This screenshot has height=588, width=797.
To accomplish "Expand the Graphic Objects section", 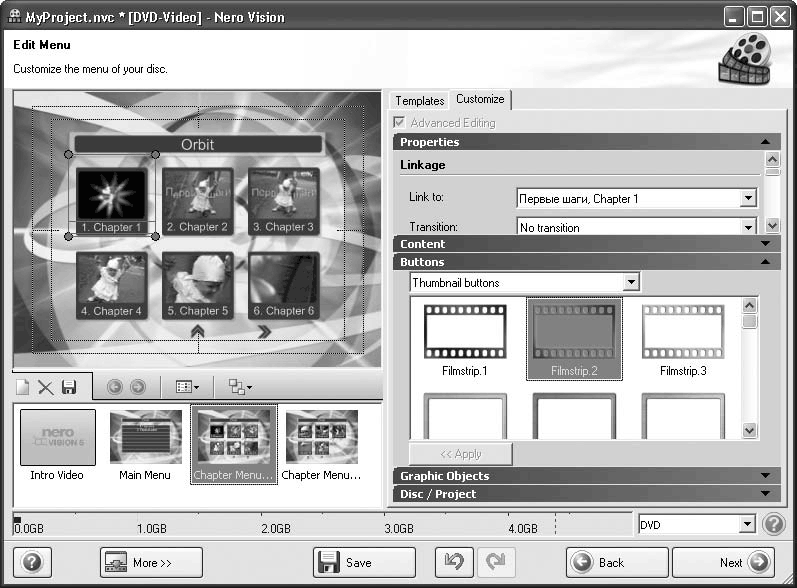I will point(585,476).
